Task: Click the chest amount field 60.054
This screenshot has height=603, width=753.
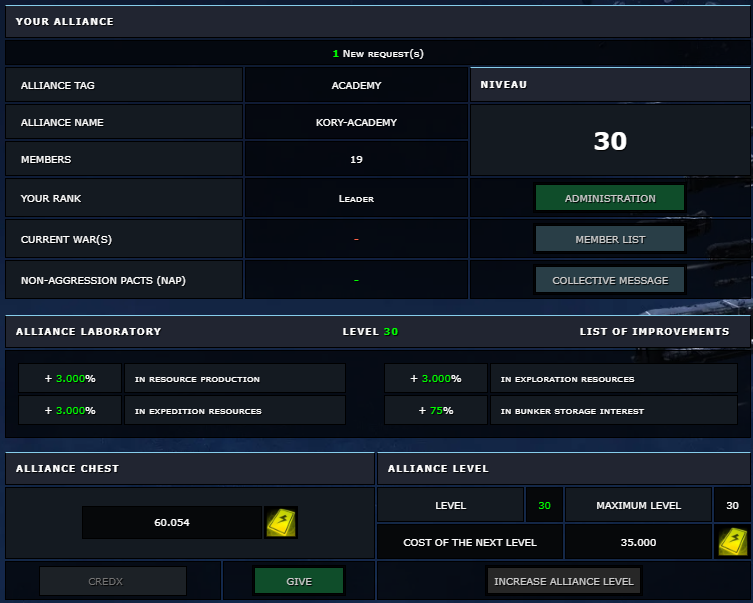Action: (172, 522)
